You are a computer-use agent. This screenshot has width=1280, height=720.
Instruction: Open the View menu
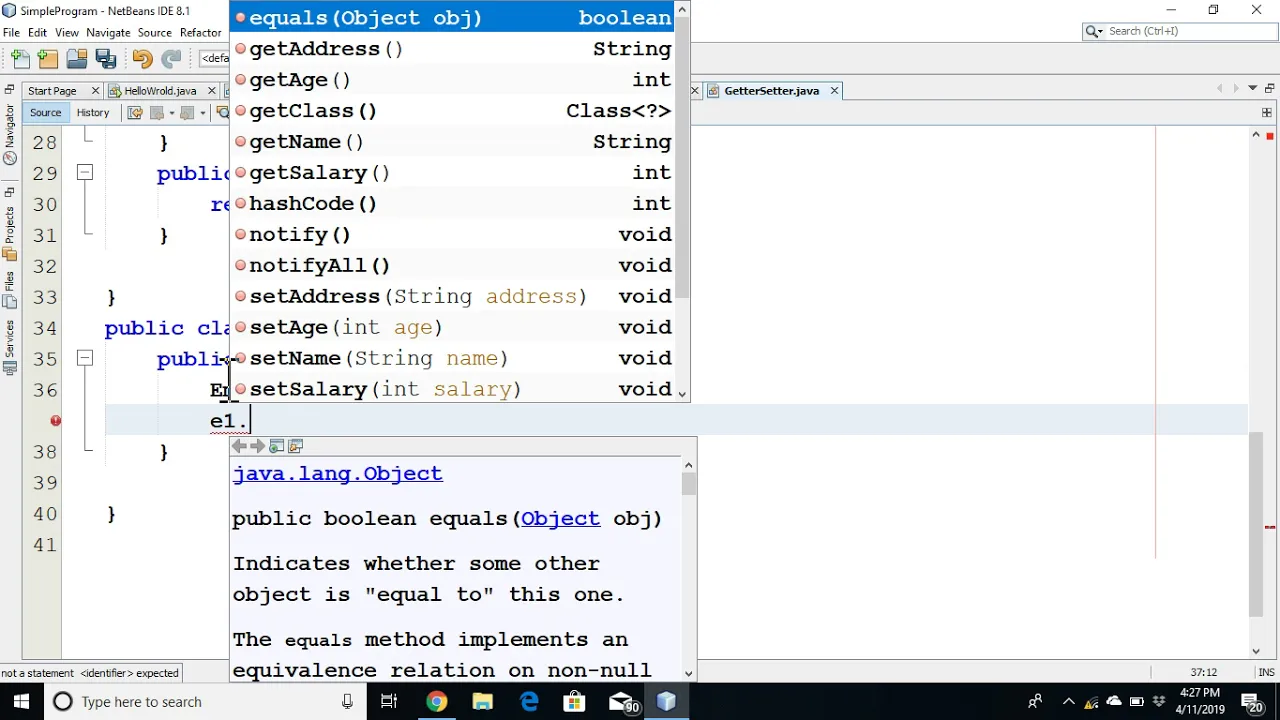click(x=67, y=32)
